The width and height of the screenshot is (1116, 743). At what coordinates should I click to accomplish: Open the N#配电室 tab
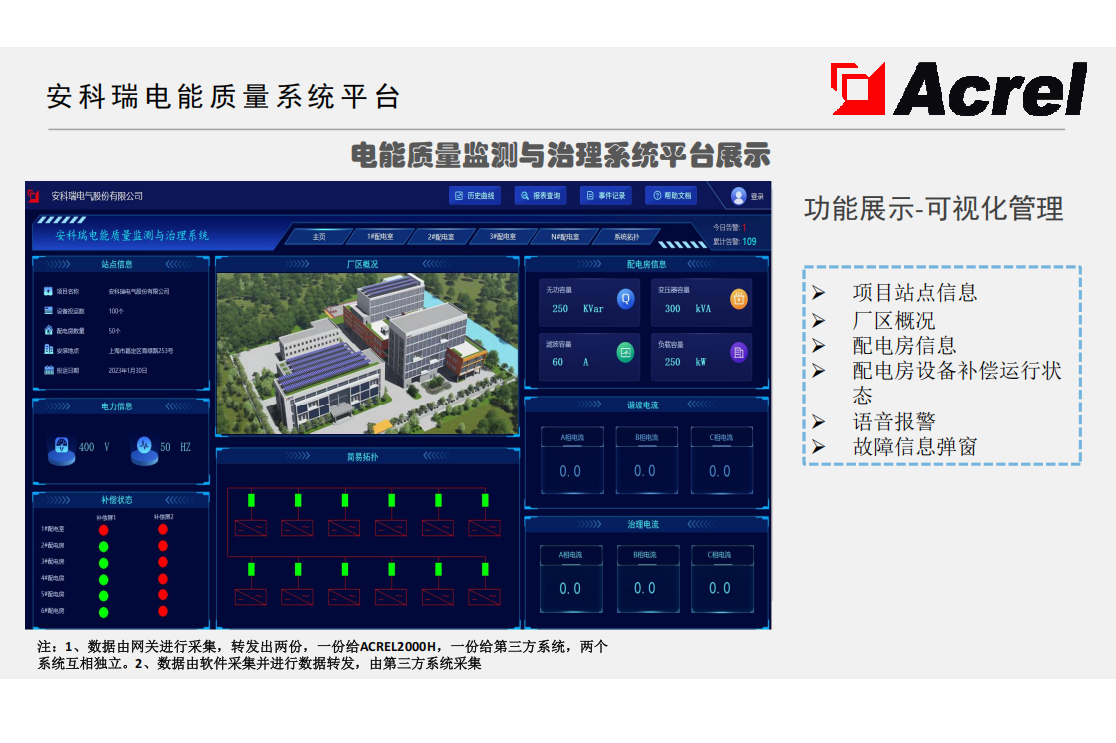[565, 236]
